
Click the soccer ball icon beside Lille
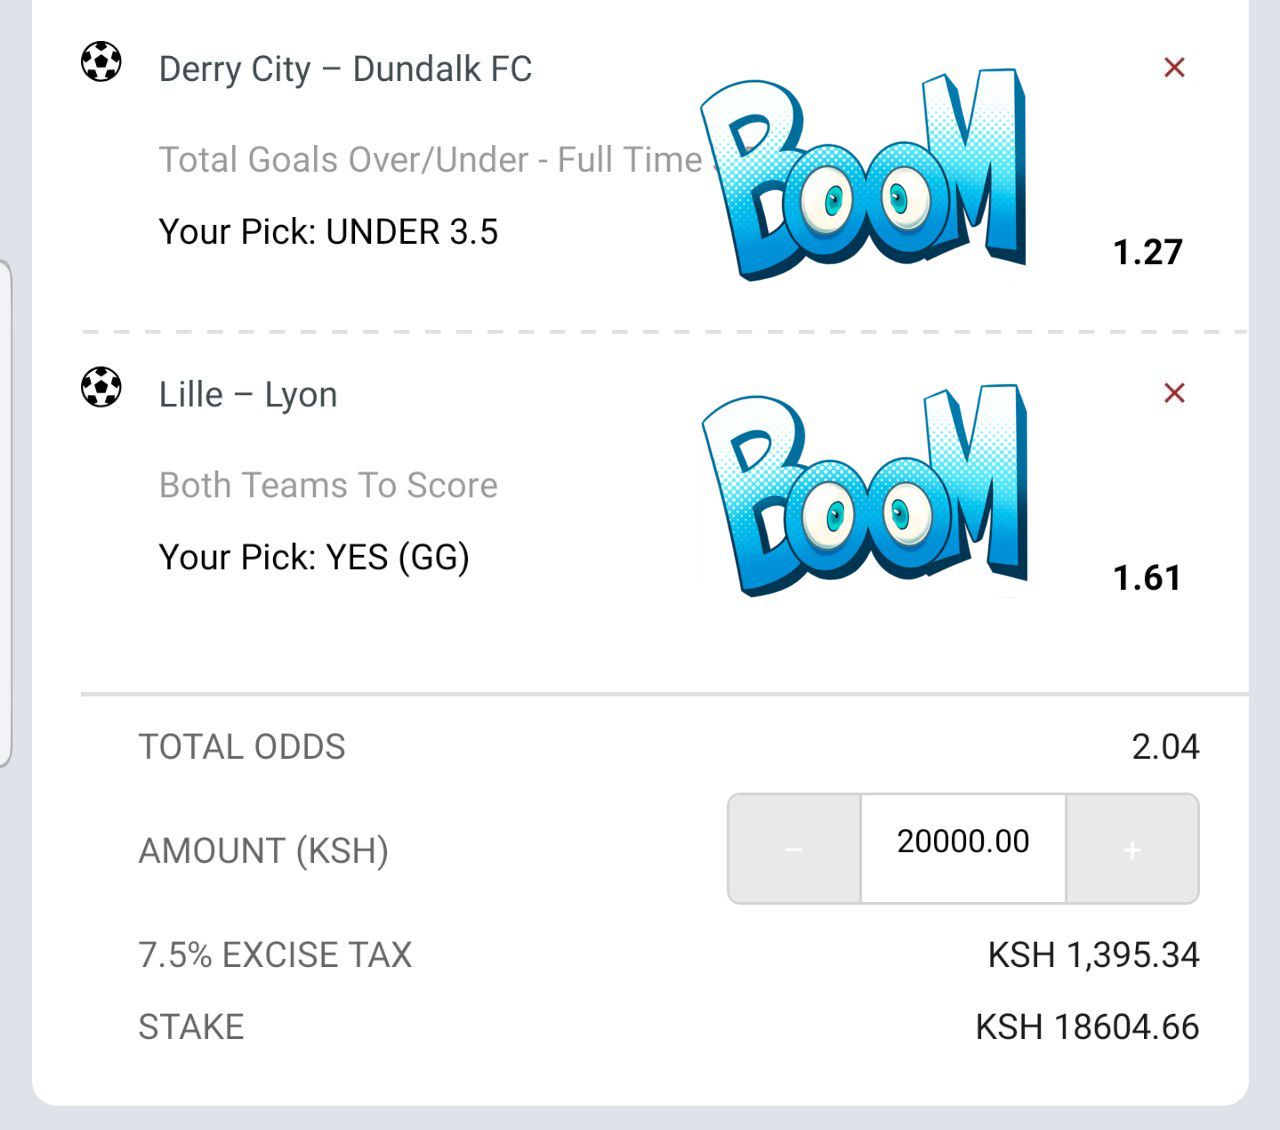click(x=101, y=387)
